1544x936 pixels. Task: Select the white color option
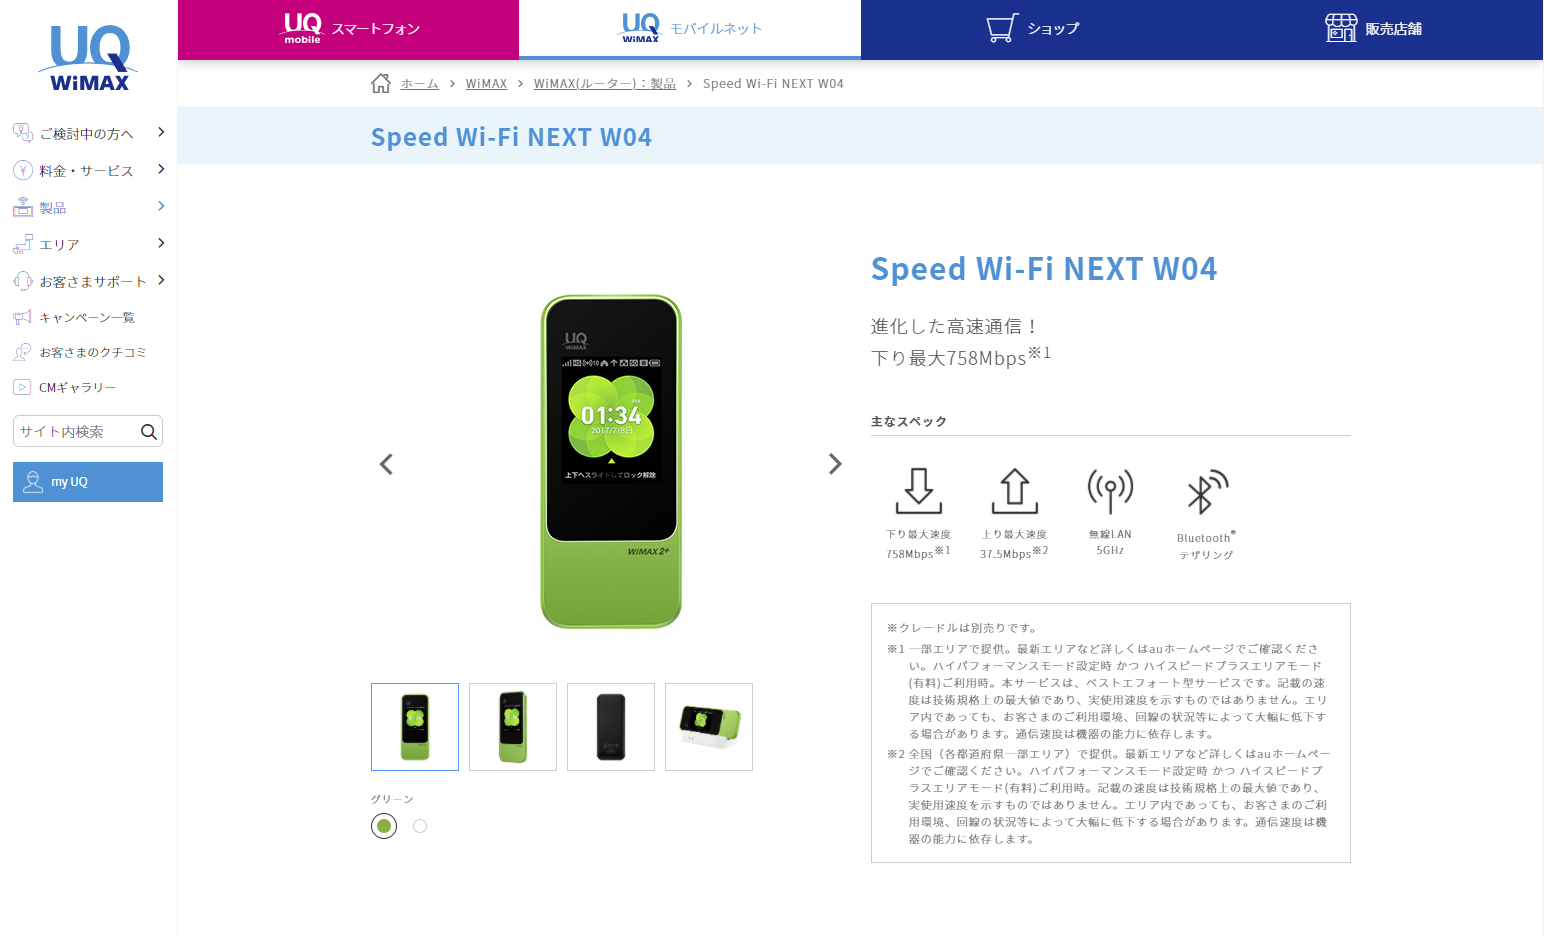(x=420, y=826)
